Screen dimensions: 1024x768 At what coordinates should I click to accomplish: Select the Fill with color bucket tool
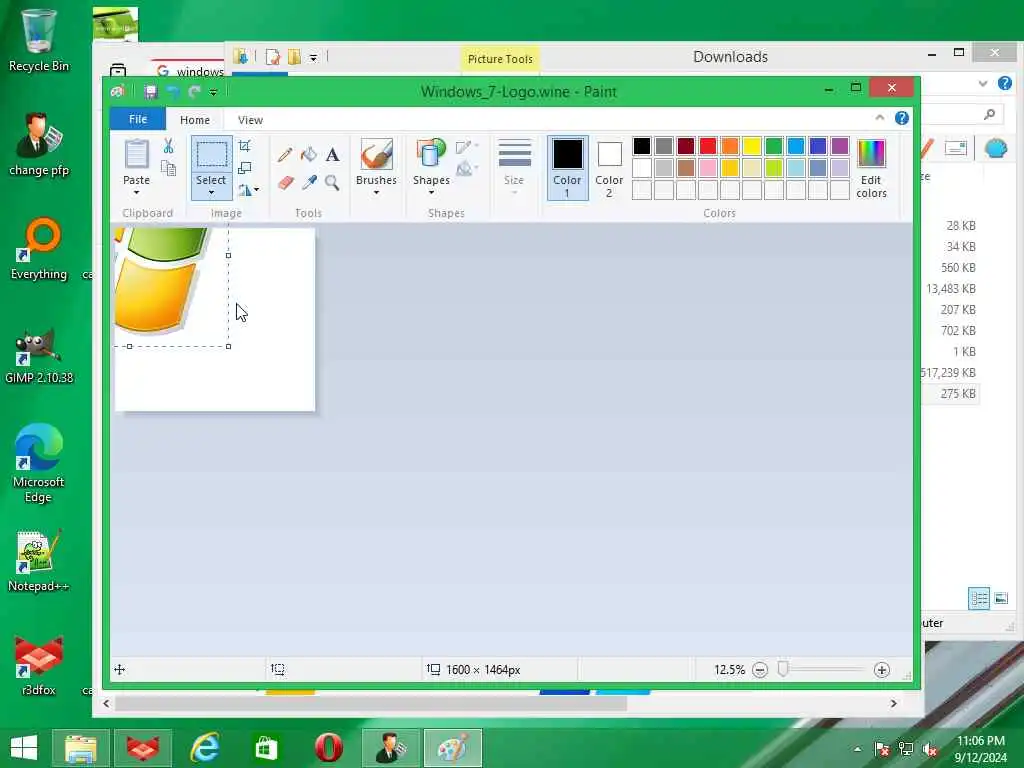(x=309, y=155)
